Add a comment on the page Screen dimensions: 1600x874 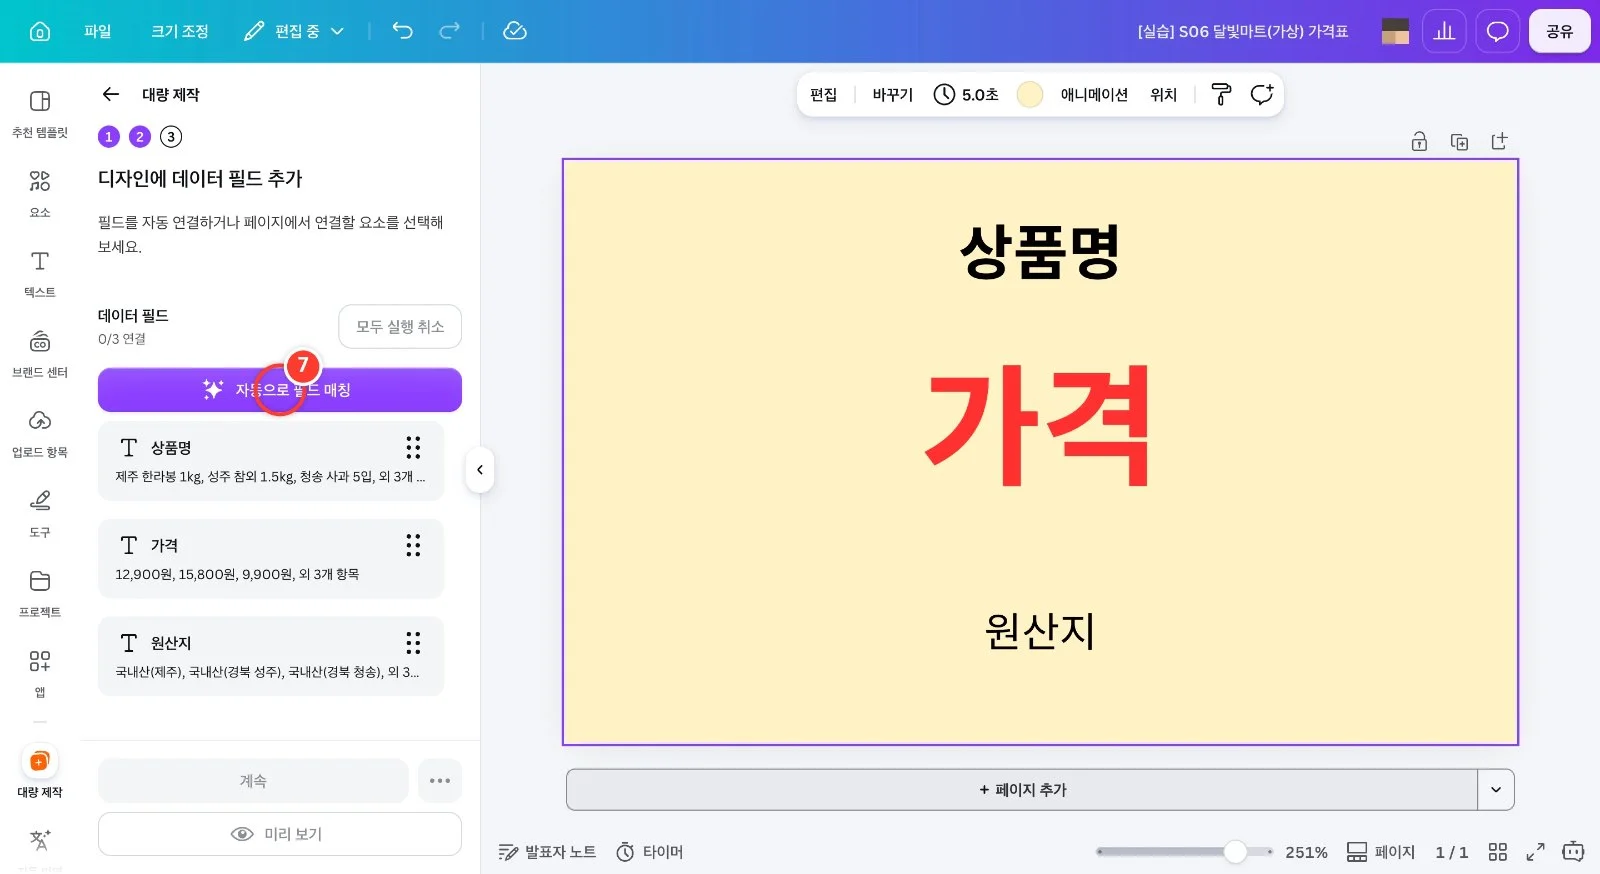coord(1262,94)
